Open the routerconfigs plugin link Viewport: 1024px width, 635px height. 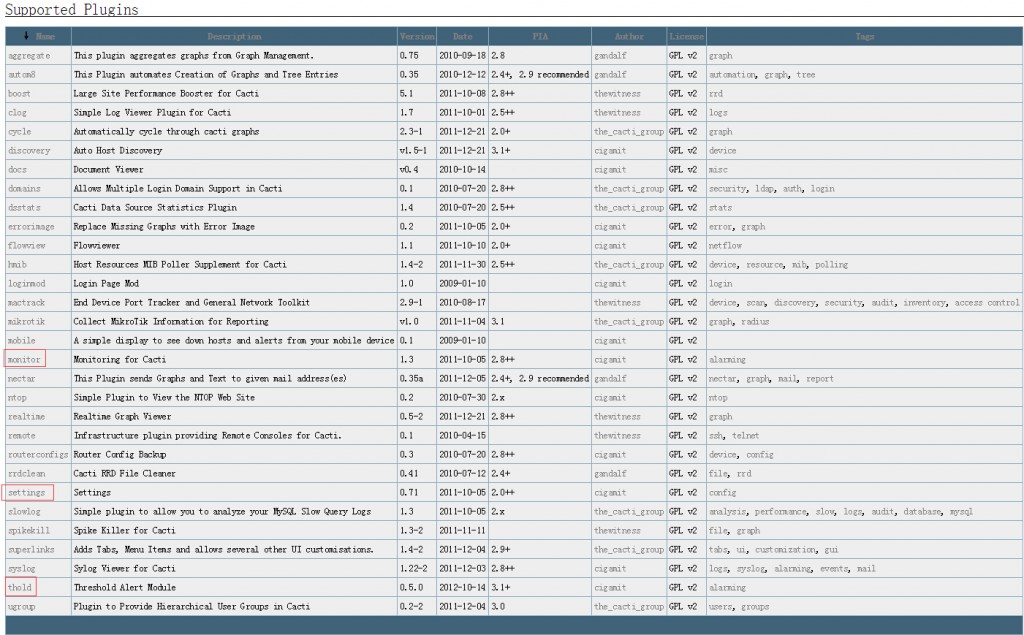pyautogui.click(x=38, y=455)
